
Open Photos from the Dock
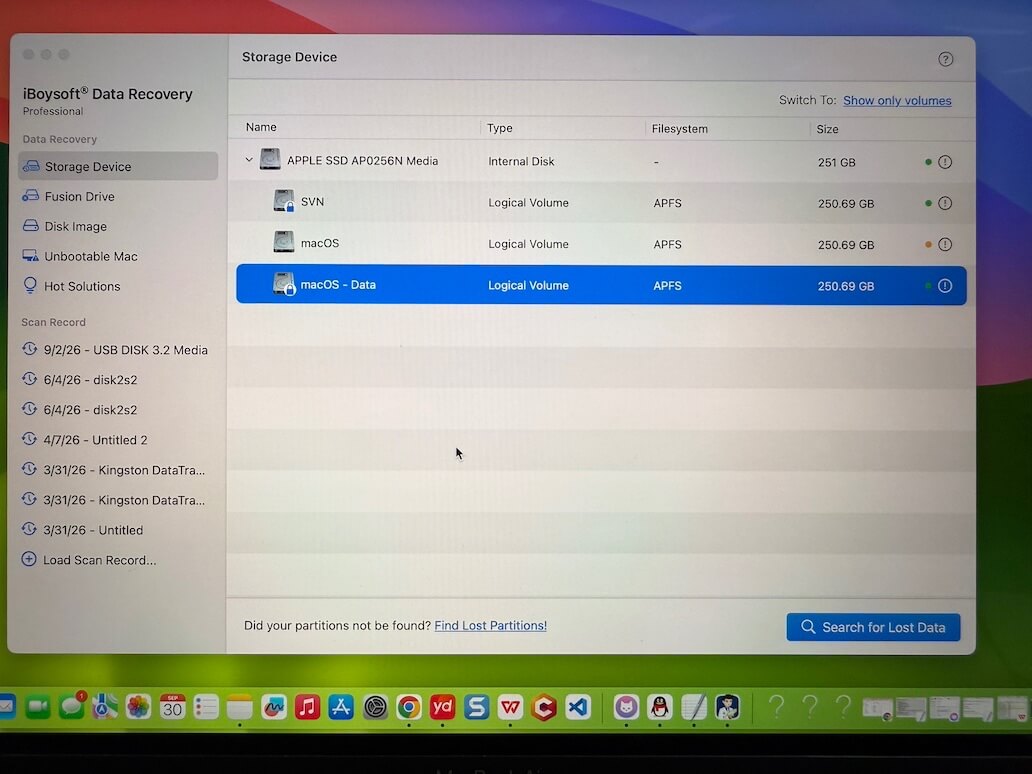pyautogui.click(x=138, y=707)
